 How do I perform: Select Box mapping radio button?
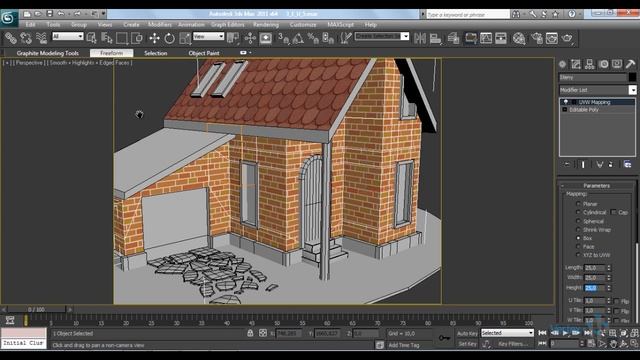[x=578, y=238]
